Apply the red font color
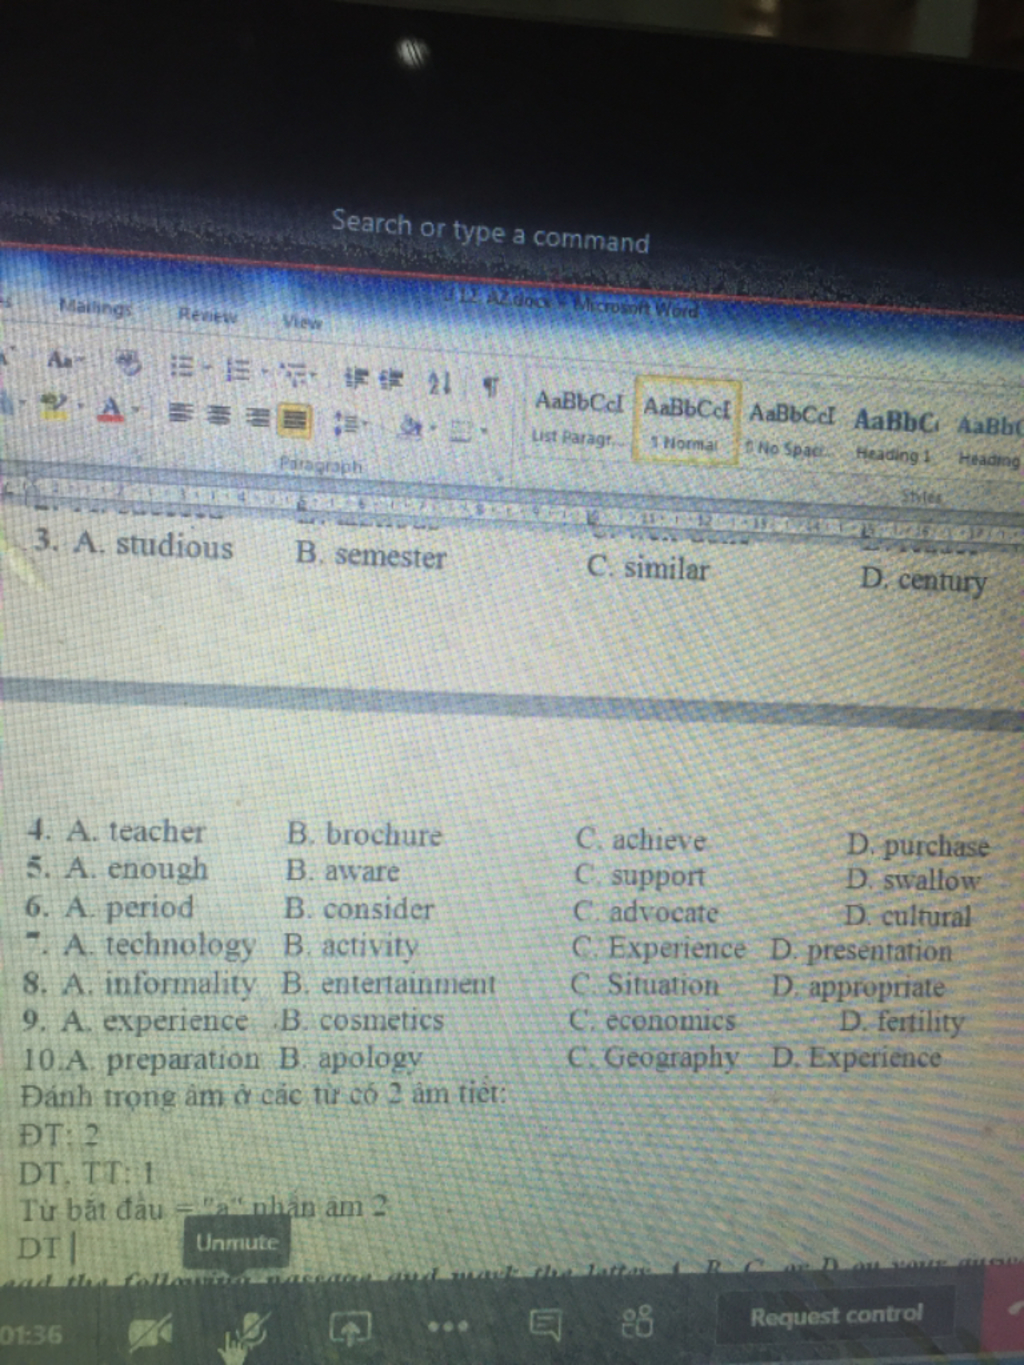The height and width of the screenshot is (1365, 1024). coord(111,407)
